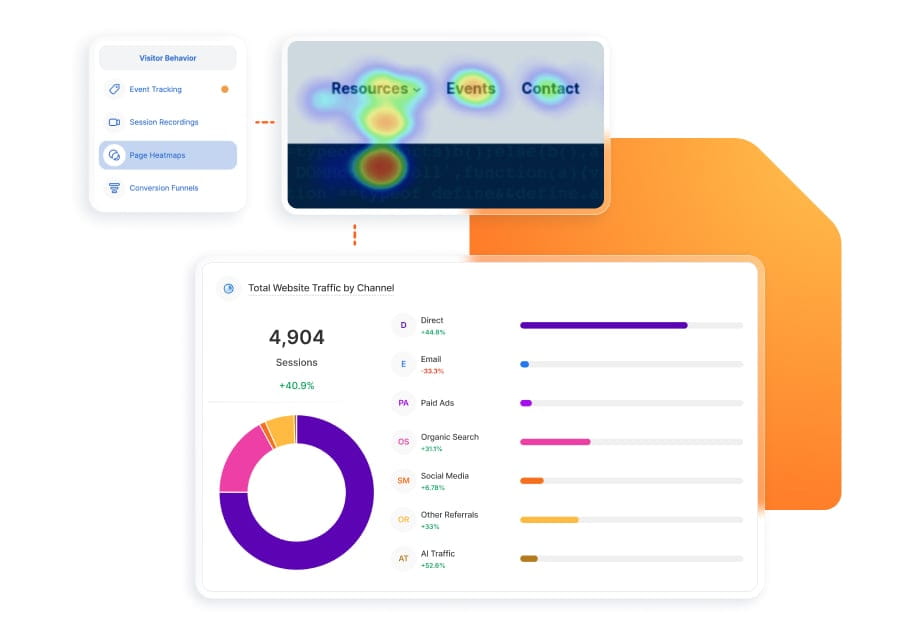900x630 pixels.
Task: Click the E badge next to Email
Action: 403,363
